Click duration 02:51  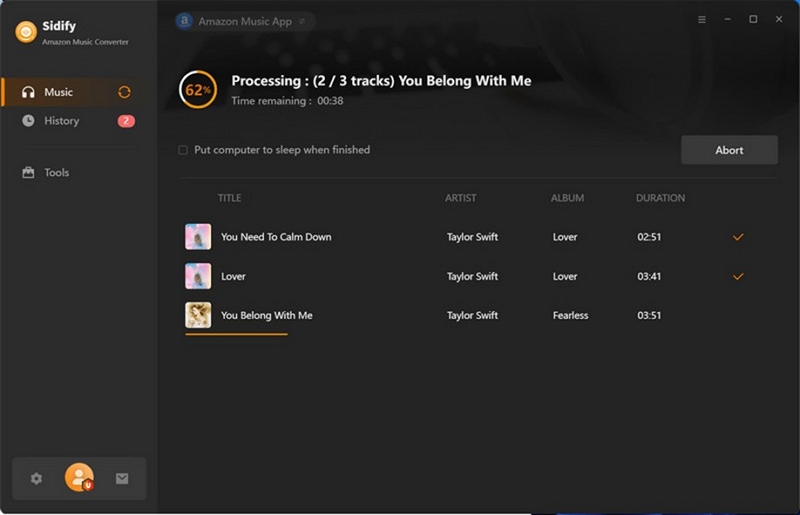[649, 237]
